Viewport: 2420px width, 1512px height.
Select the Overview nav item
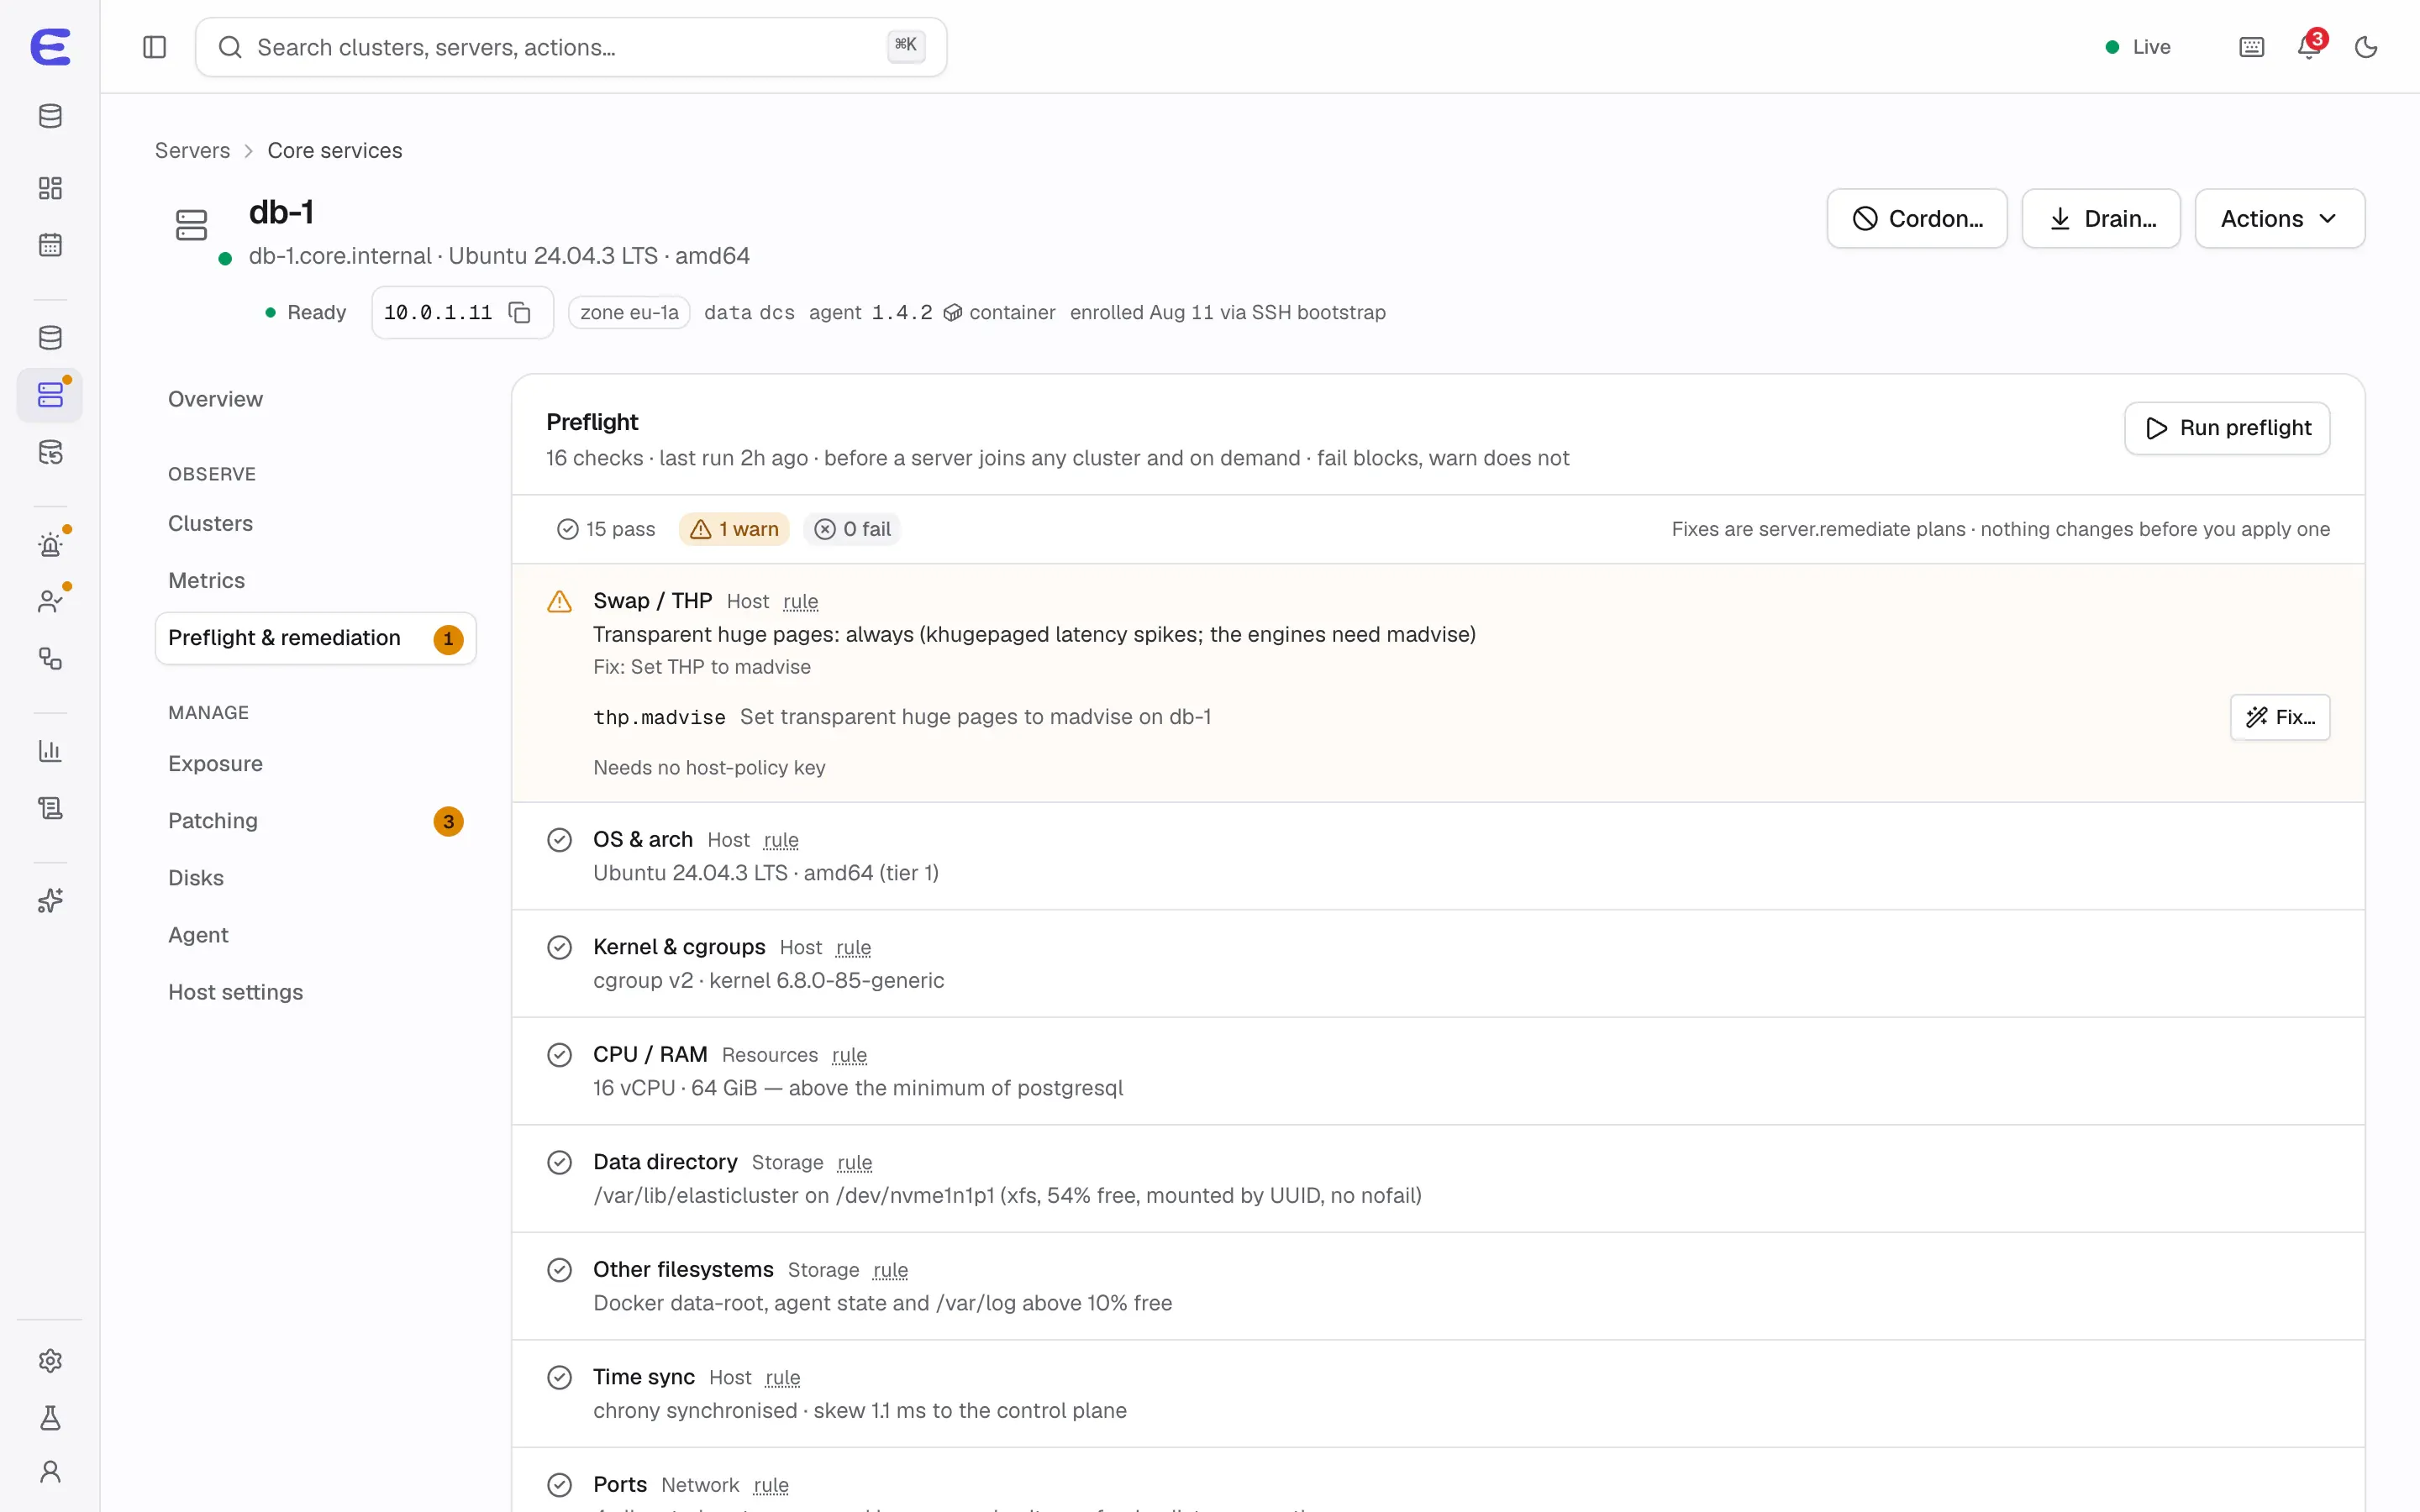[x=315, y=399]
